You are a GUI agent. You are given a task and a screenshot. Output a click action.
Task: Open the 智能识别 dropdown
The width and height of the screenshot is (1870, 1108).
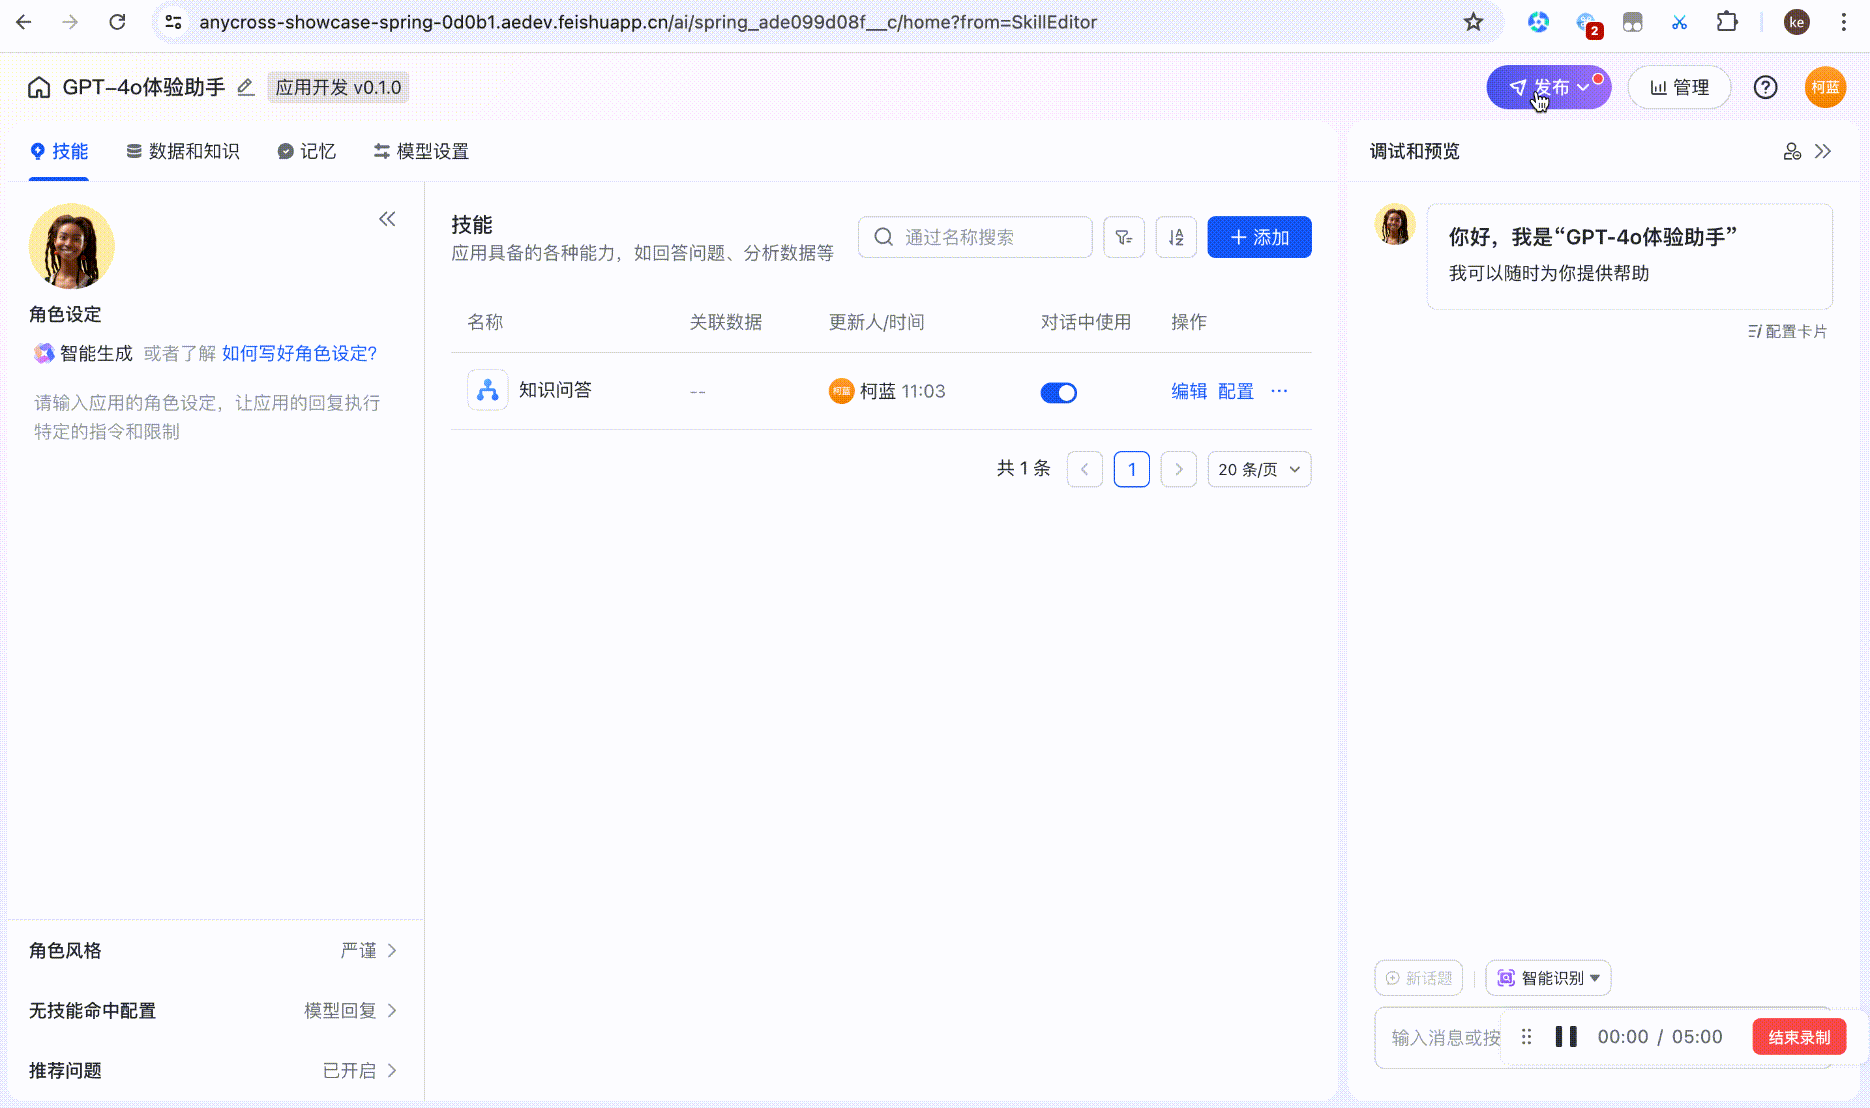tap(1548, 978)
